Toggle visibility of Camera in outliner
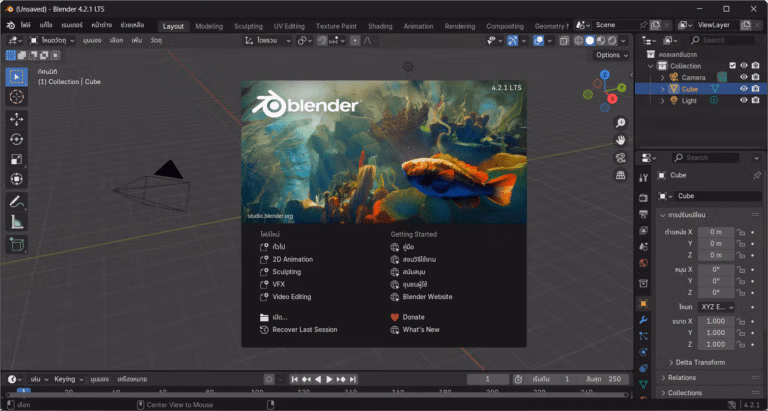 [x=744, y=77]
